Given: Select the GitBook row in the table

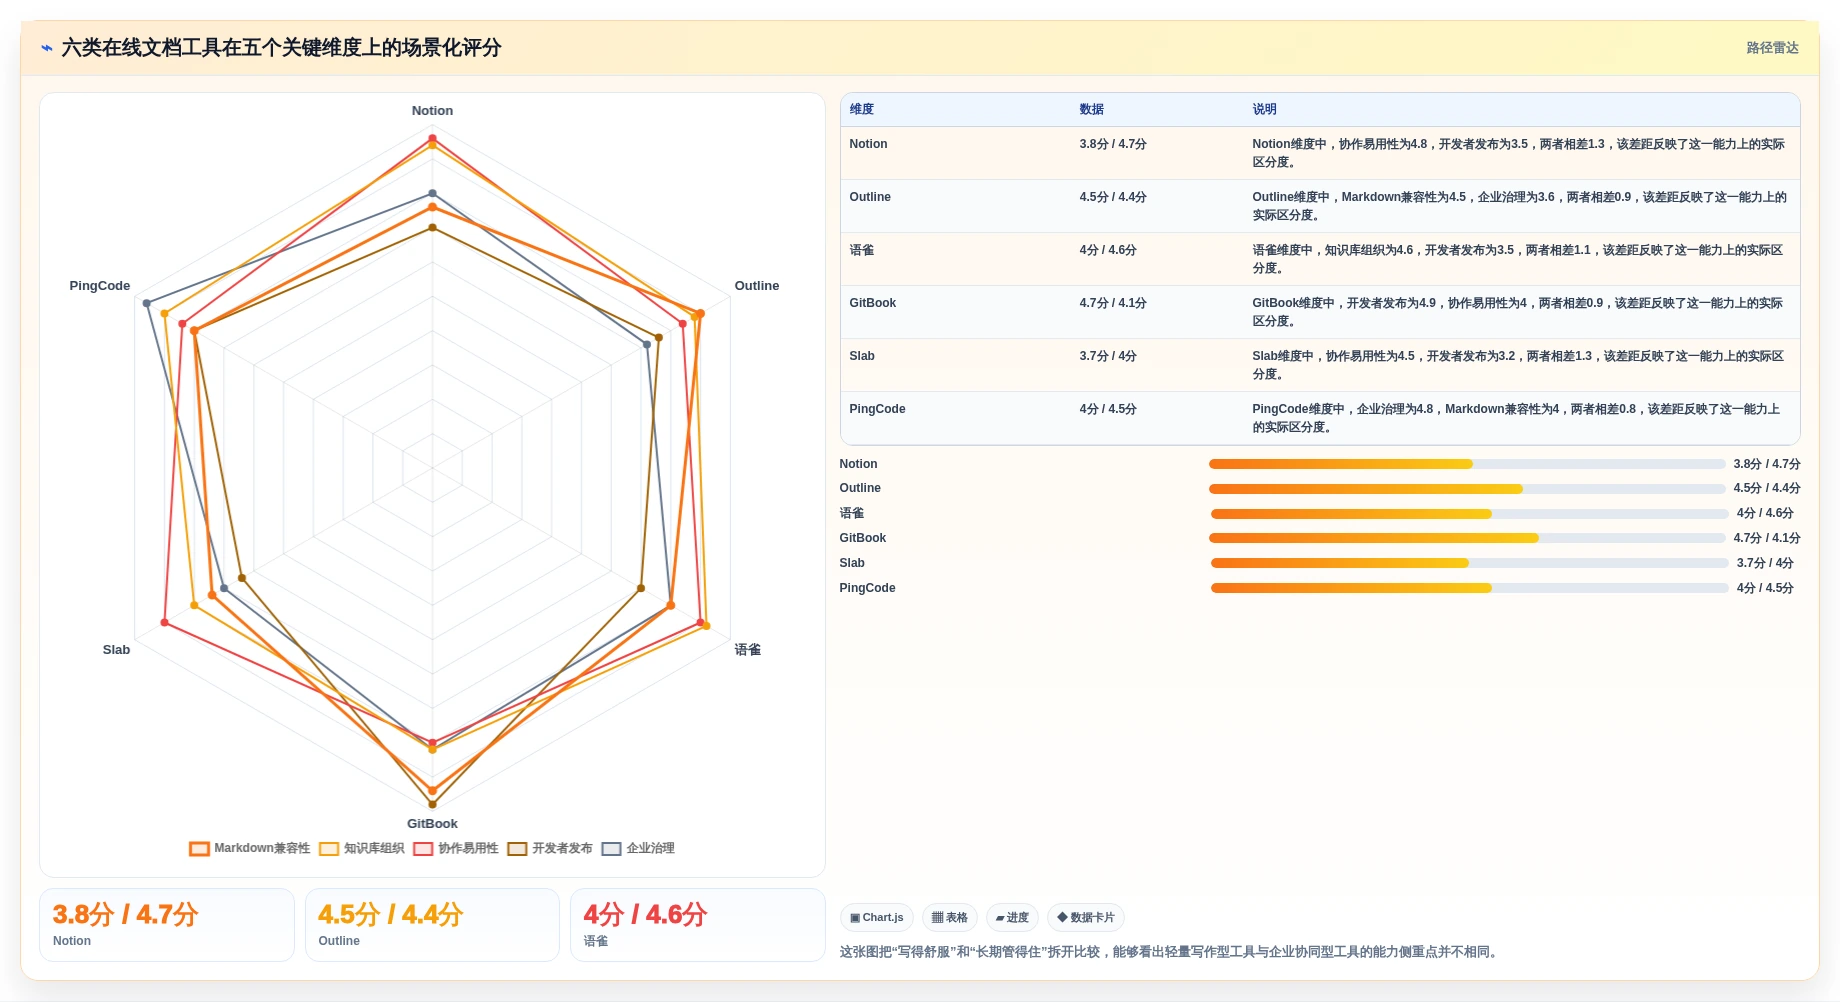Looking at the screenshot, I should click(x=1320, y=312).
